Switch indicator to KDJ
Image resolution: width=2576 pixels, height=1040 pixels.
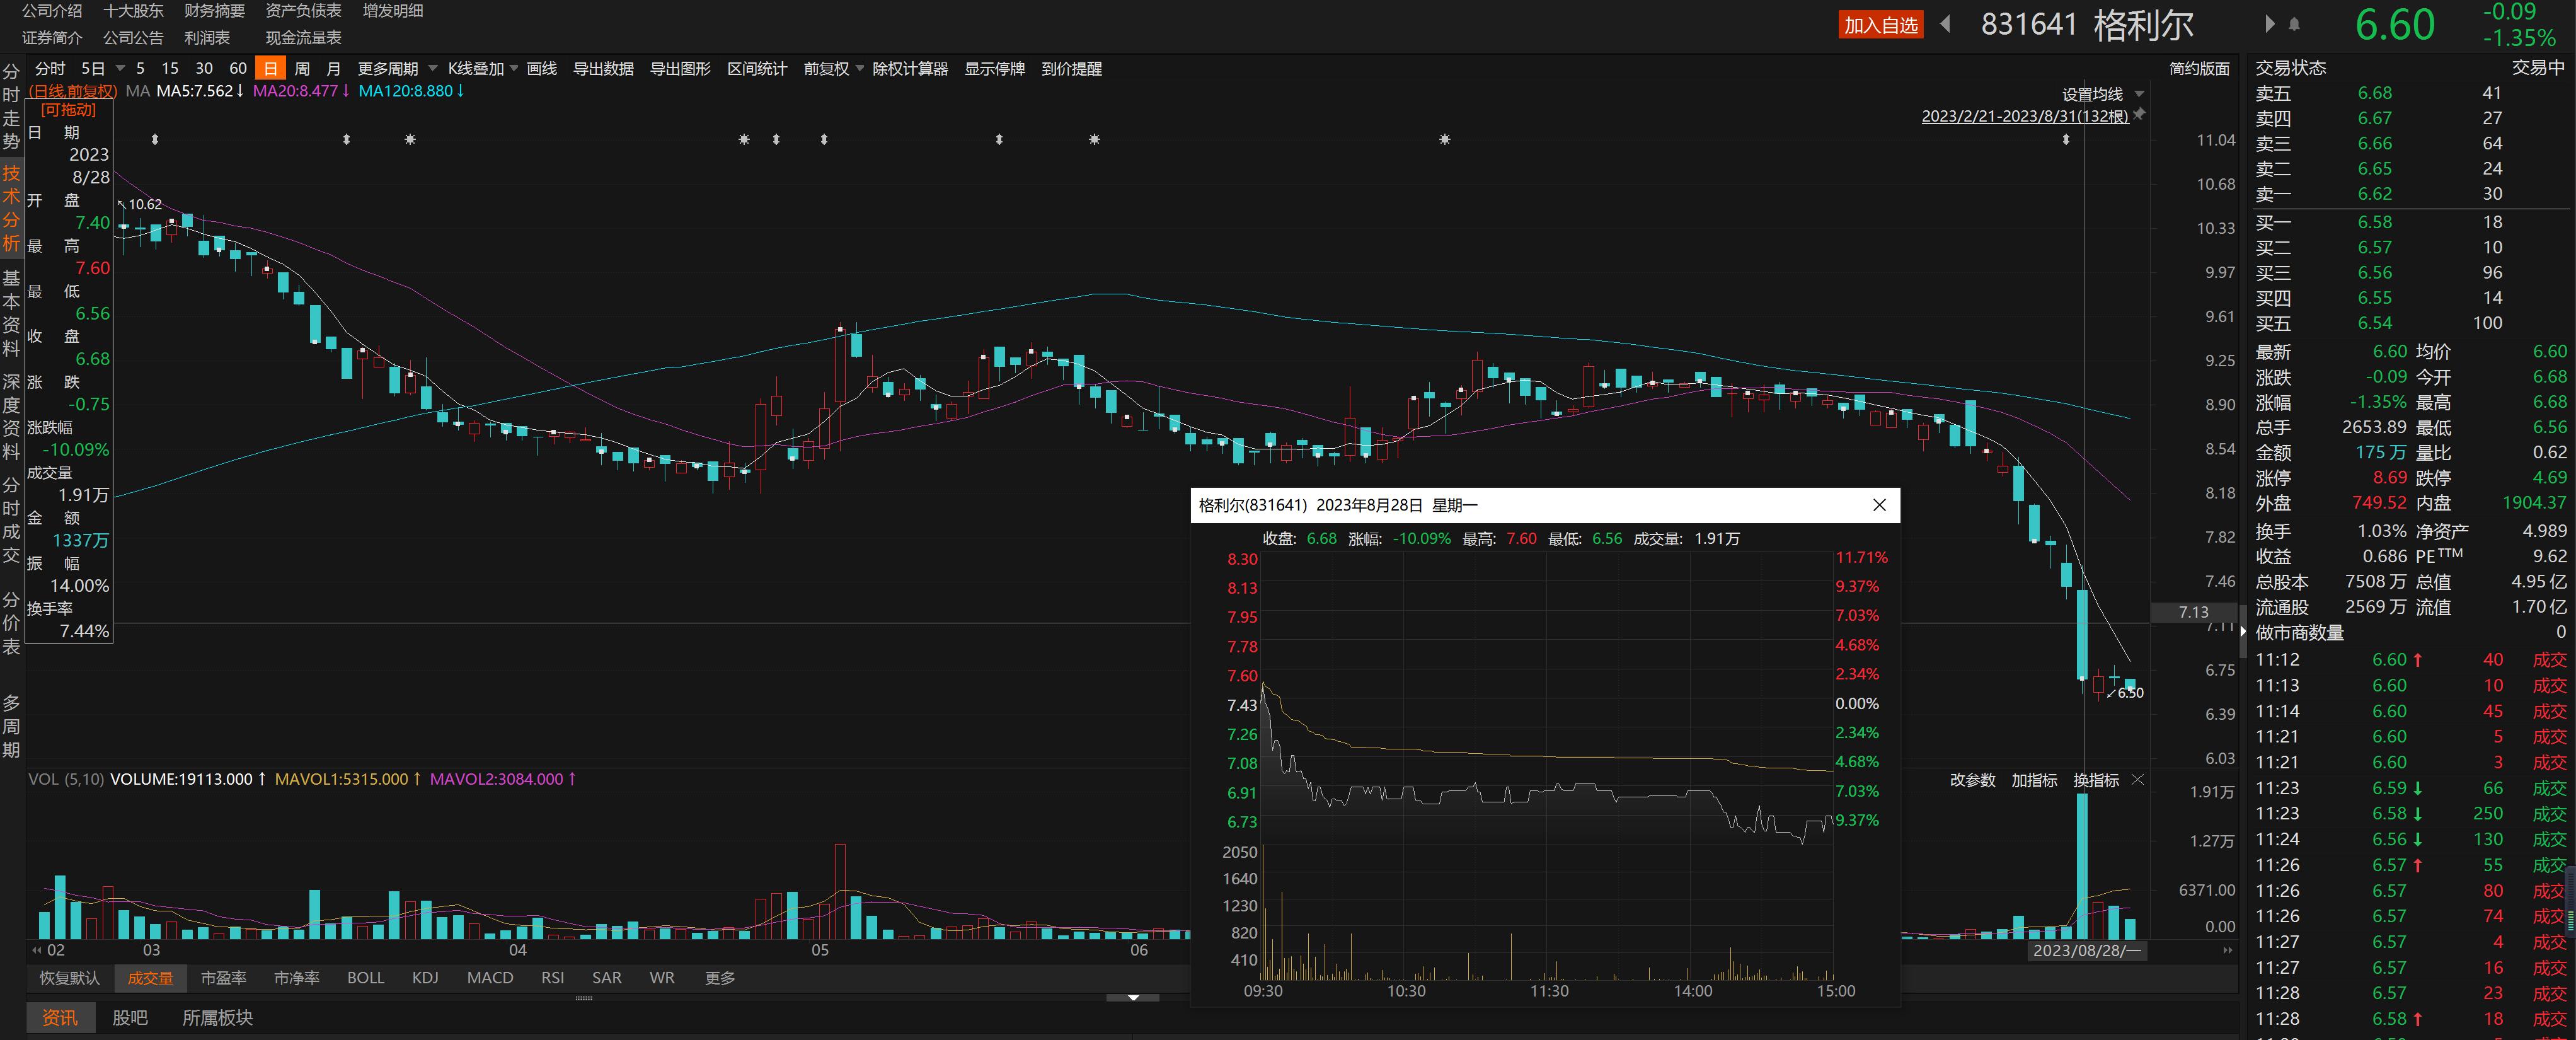425,977
